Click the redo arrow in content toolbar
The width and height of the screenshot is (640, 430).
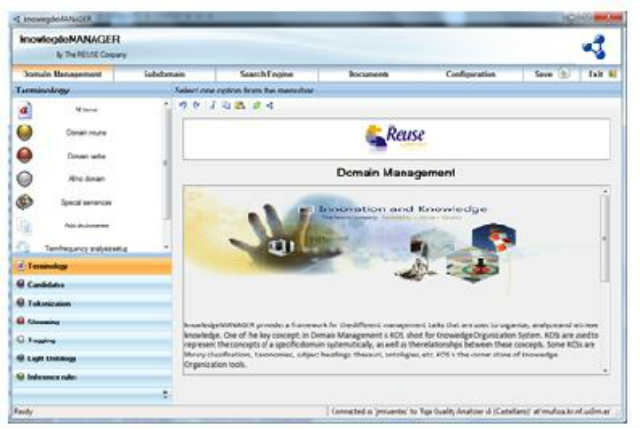[x=196, y=105]
